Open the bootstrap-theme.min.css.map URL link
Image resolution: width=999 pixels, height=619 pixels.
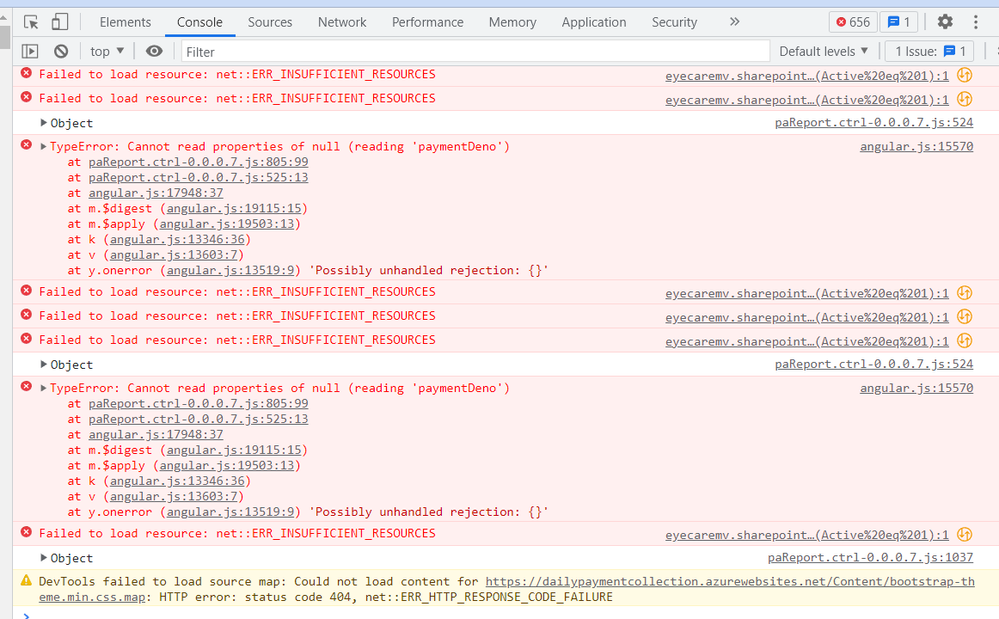pyautogui.click(x=730, y=581)
